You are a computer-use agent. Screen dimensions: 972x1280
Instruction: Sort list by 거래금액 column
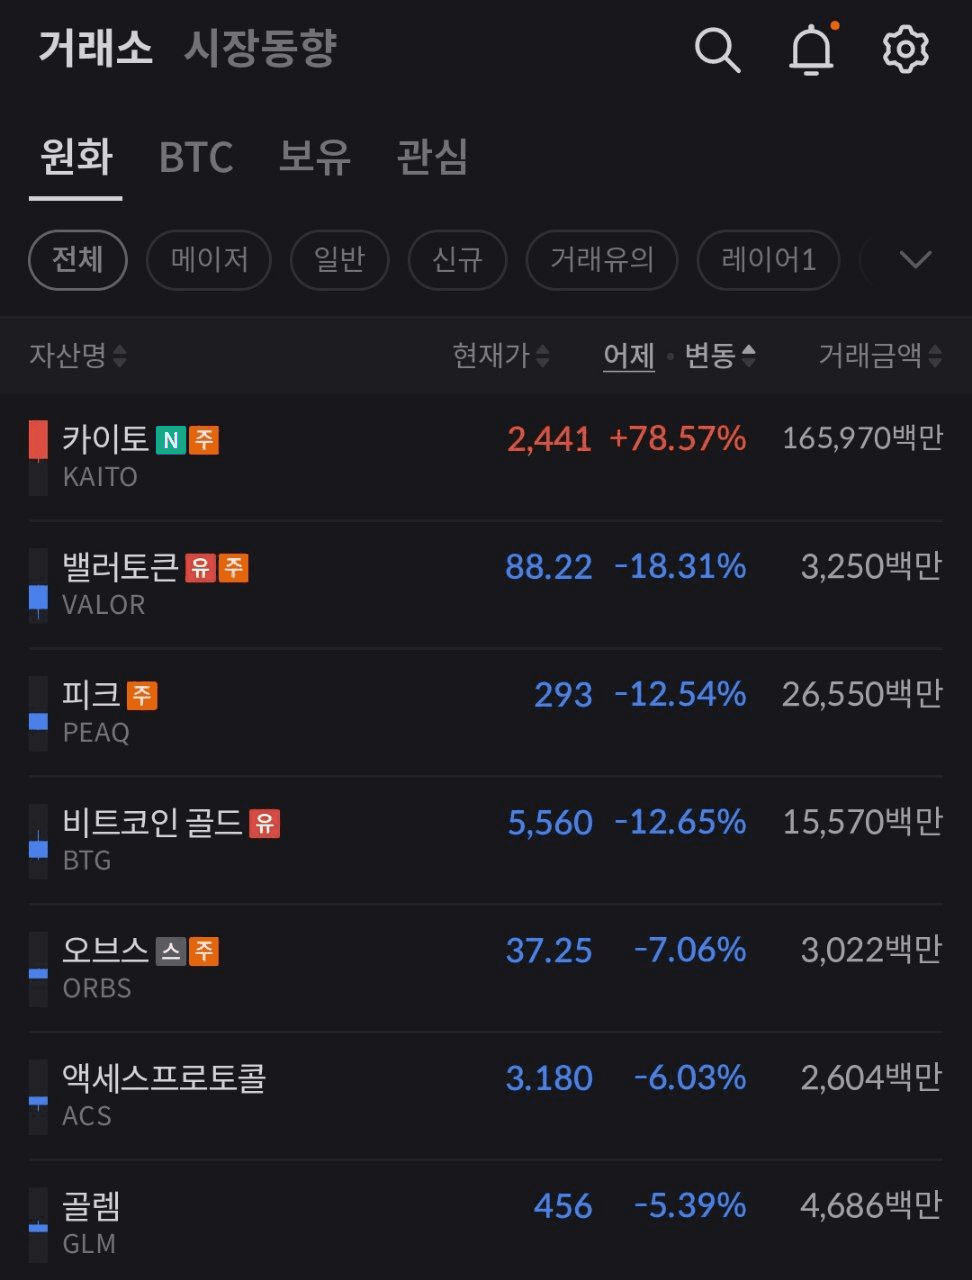coord(879,355)
